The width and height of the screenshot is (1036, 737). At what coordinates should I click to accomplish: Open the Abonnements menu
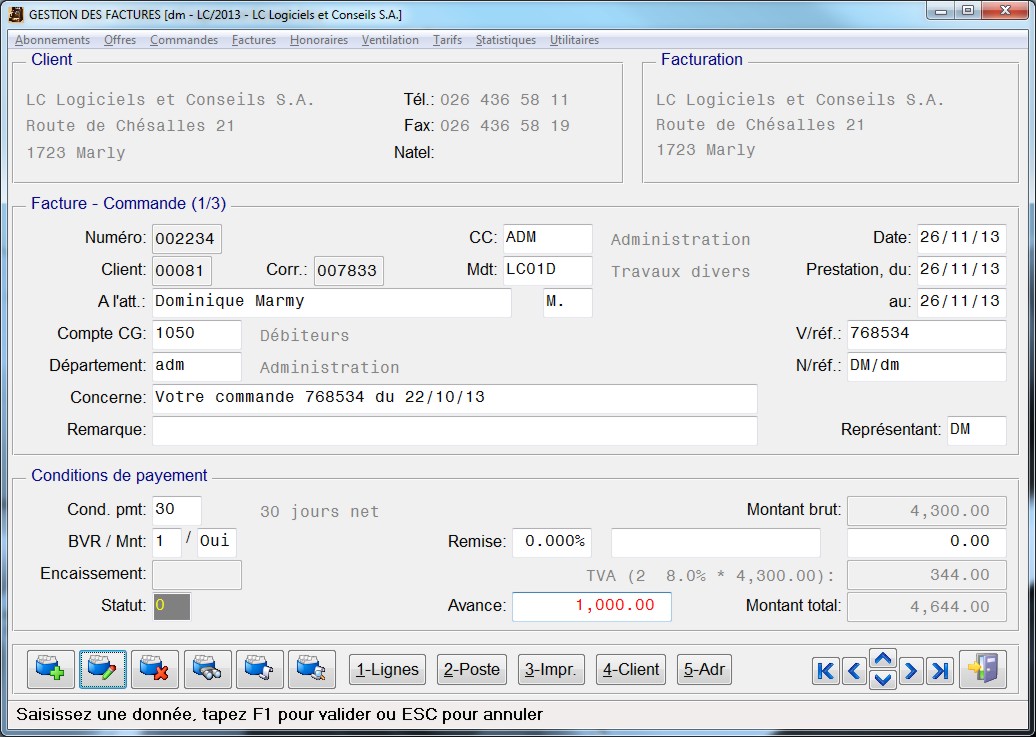click(52, 40)
